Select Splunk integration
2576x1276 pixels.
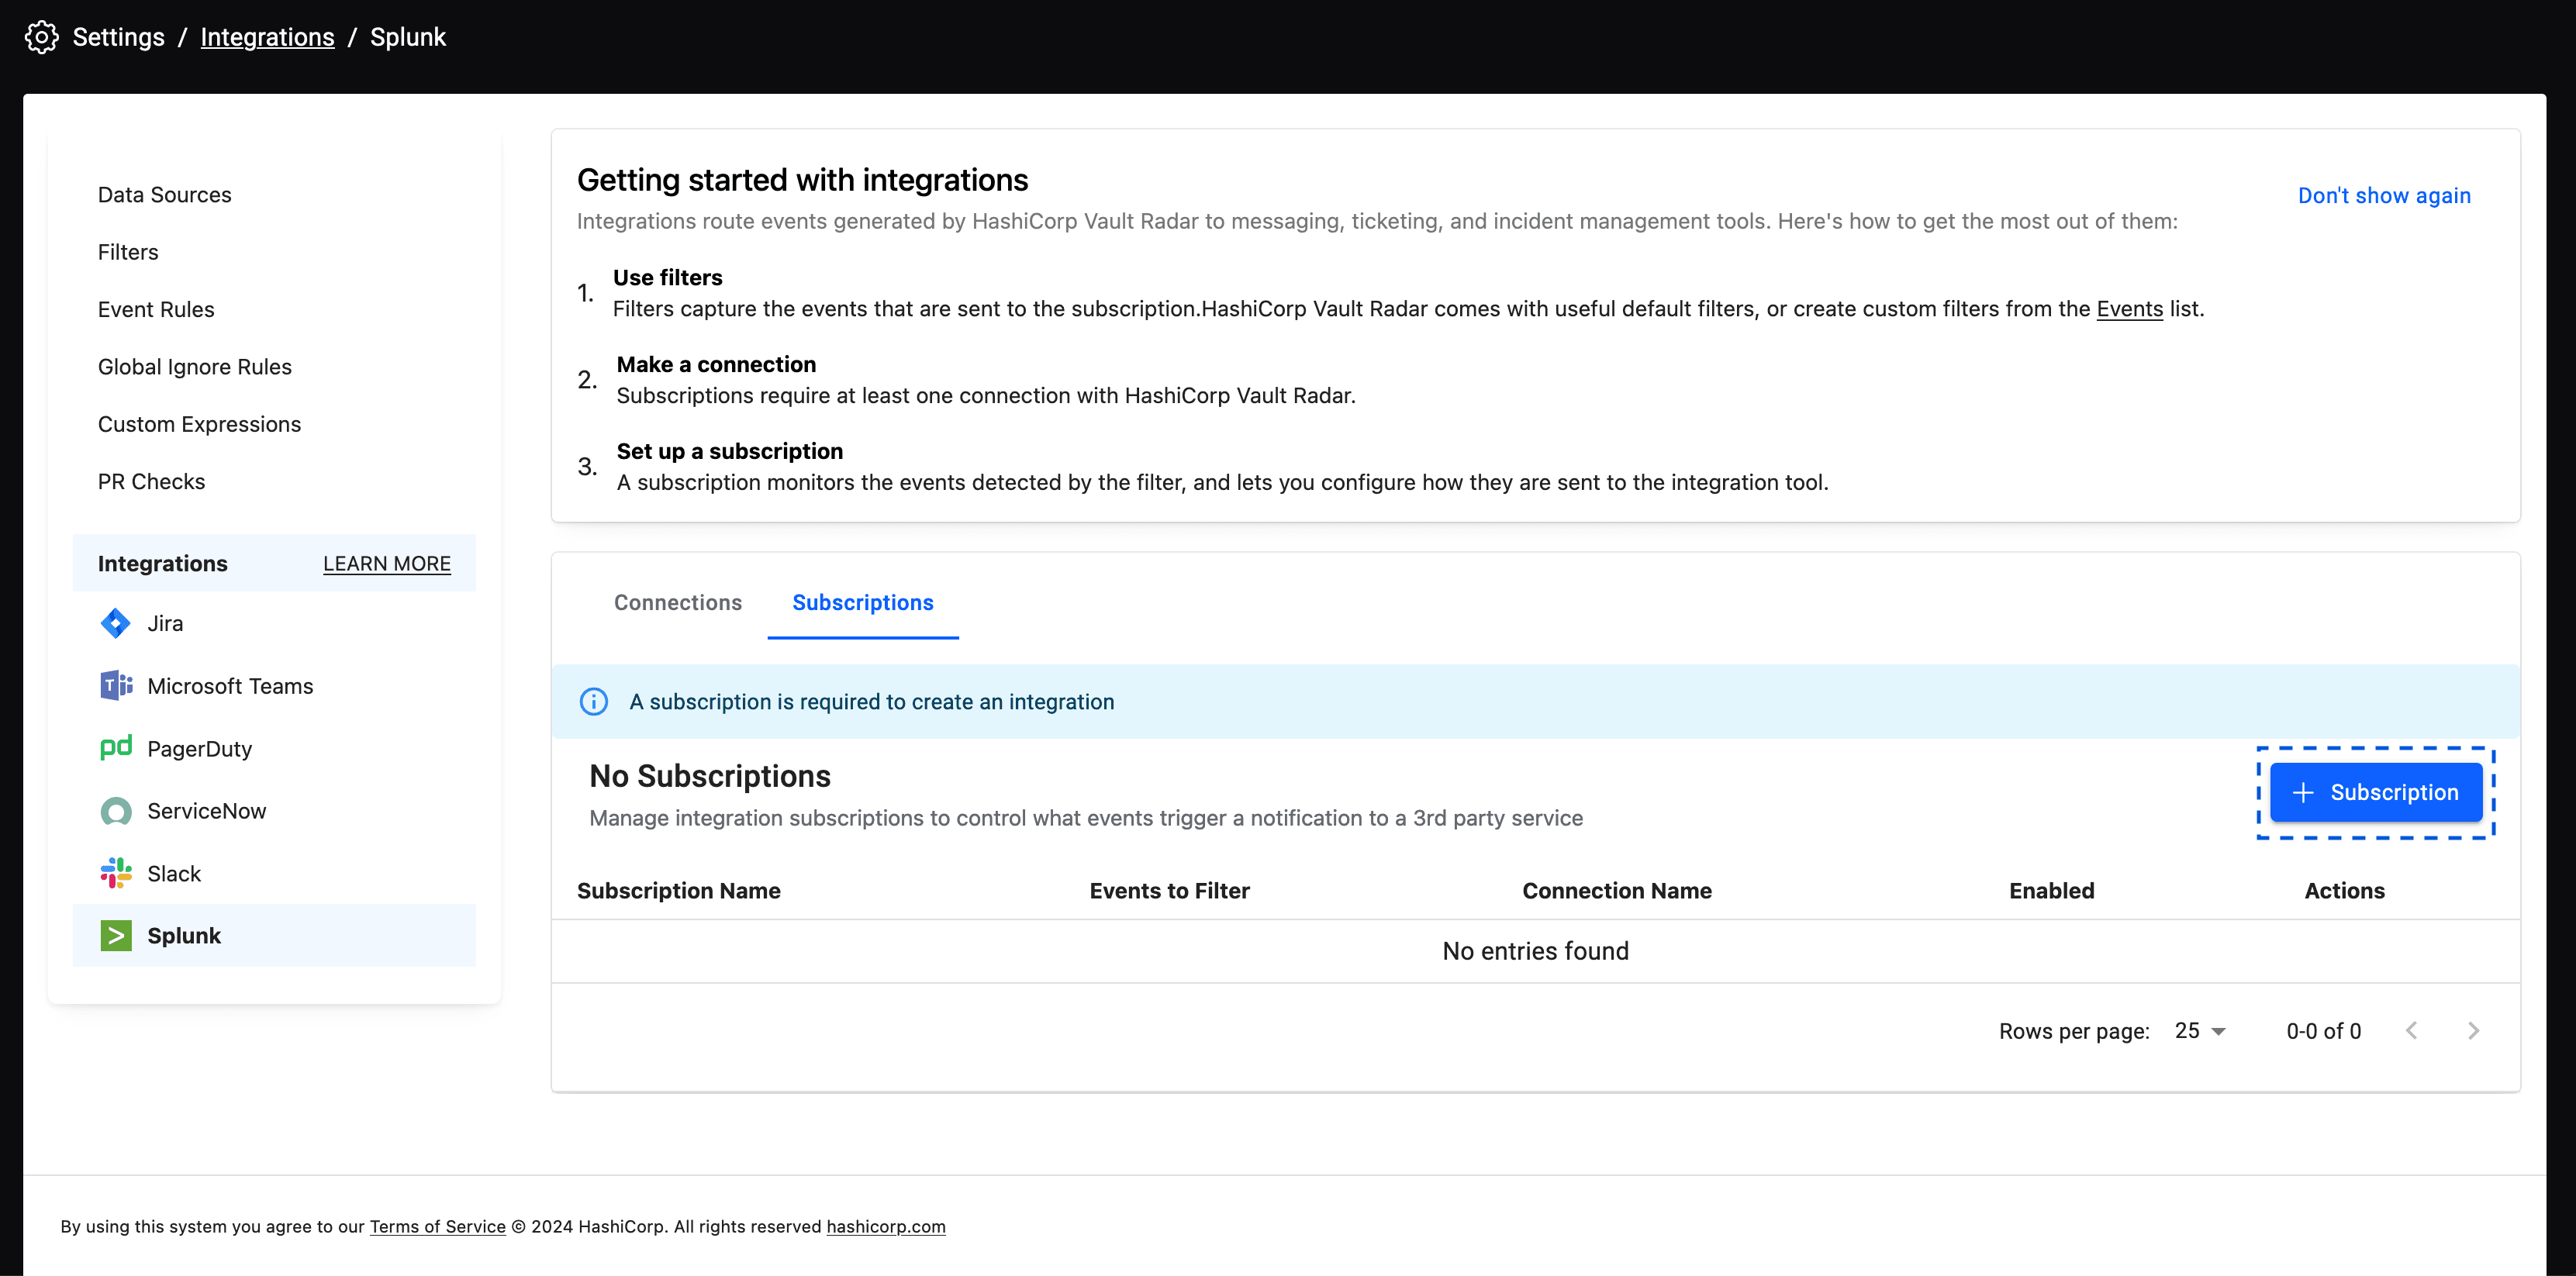274,936
